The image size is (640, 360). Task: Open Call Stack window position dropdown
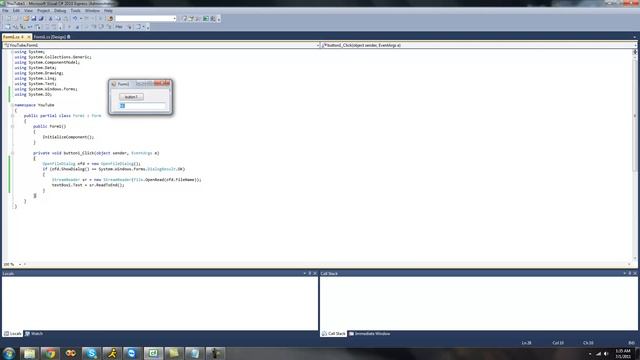[625, 273]
